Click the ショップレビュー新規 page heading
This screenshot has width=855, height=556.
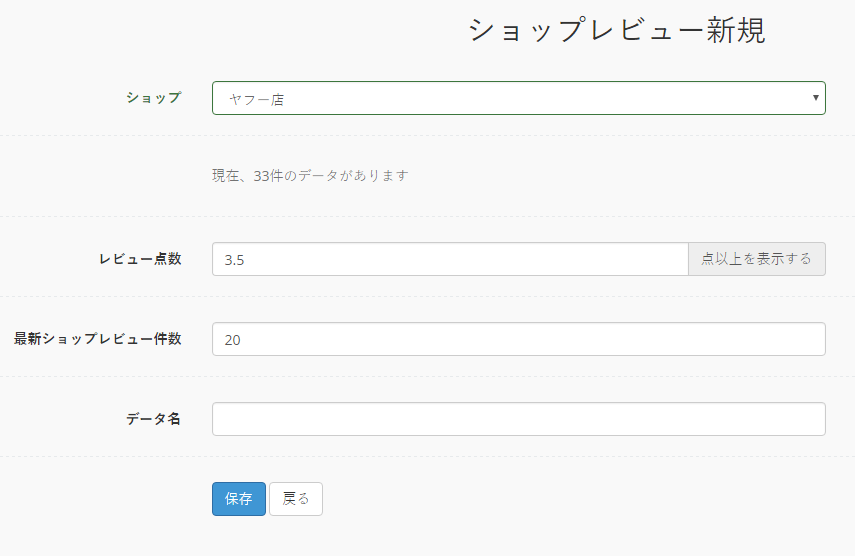617,30
